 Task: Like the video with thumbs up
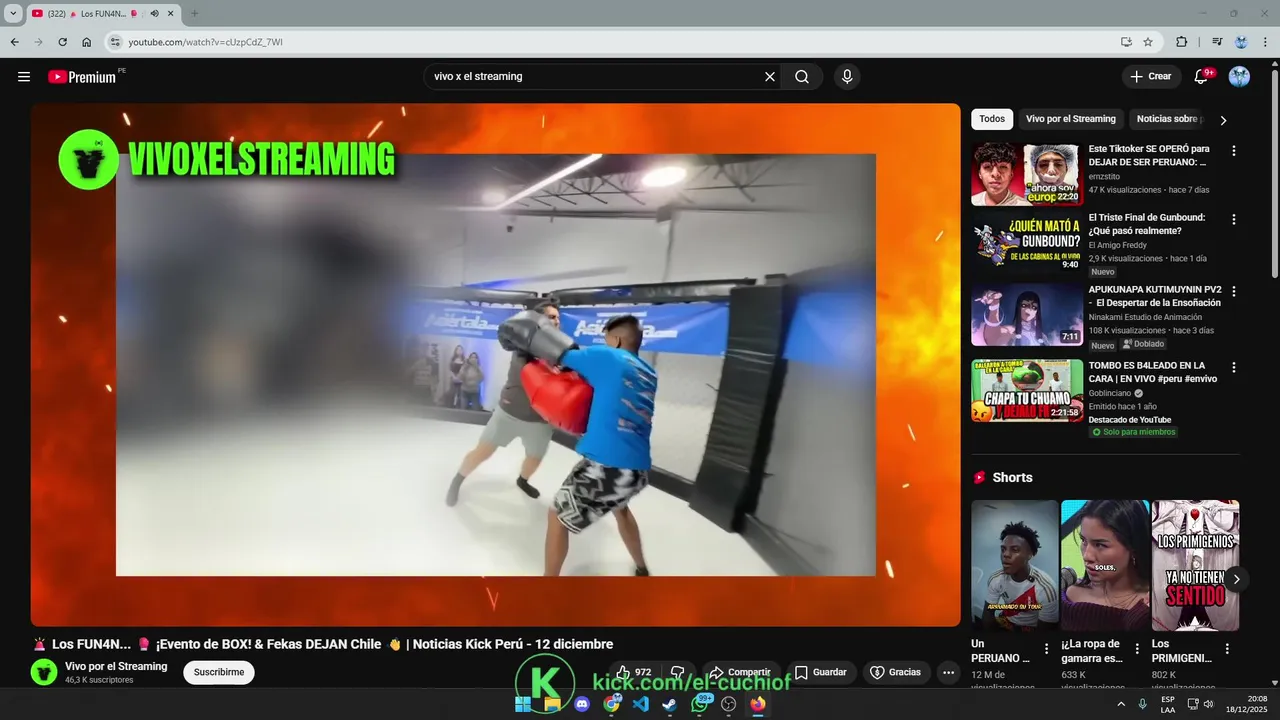click(x=633, y=672)
